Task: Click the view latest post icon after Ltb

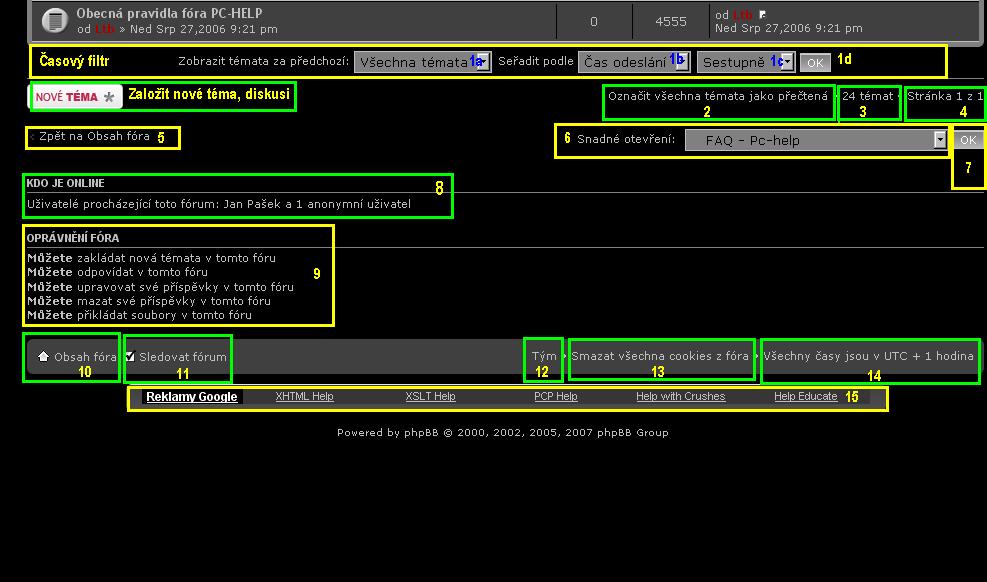Action: 761,14
